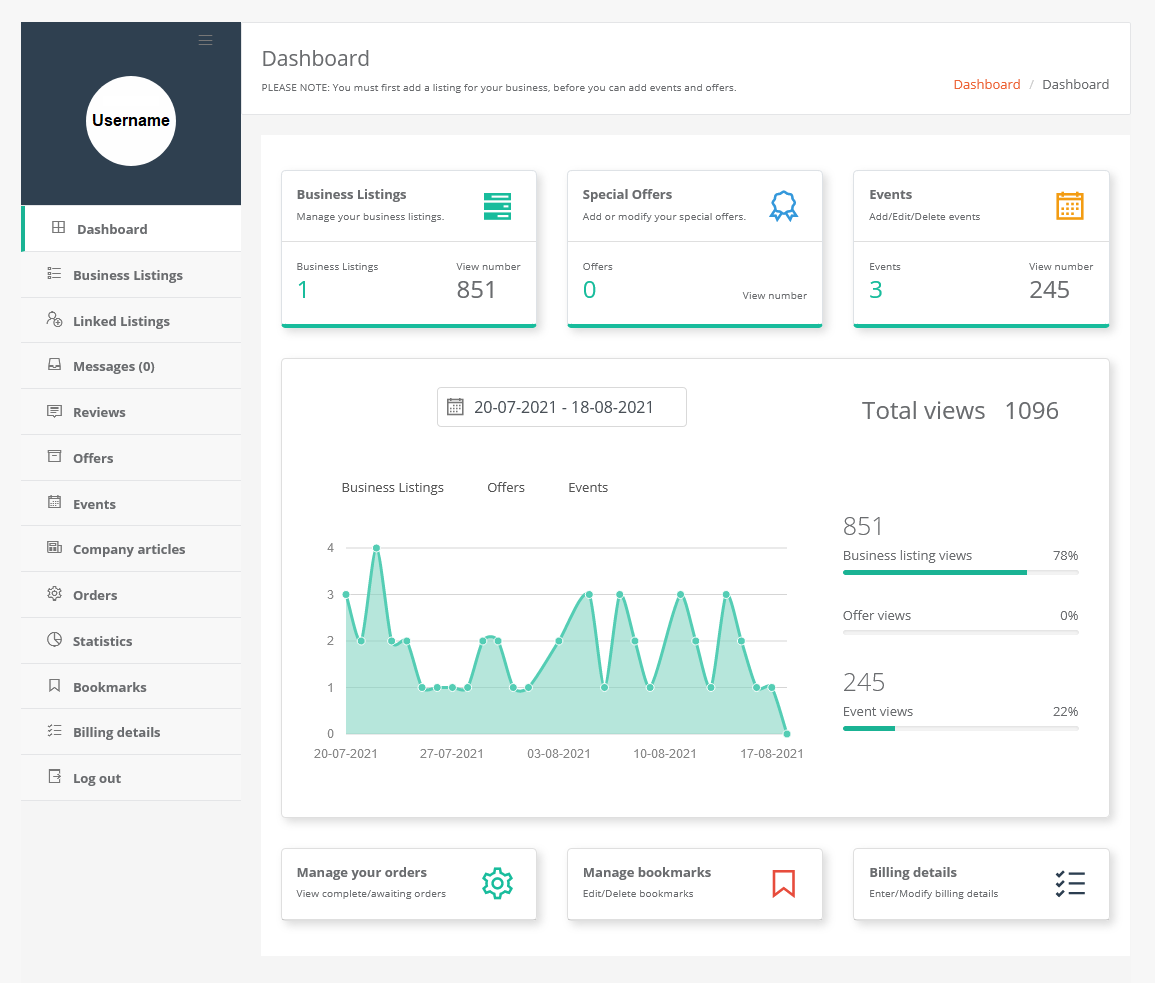Click the Orders gear icon in sidebar
1155x983 pixels.
55,593
